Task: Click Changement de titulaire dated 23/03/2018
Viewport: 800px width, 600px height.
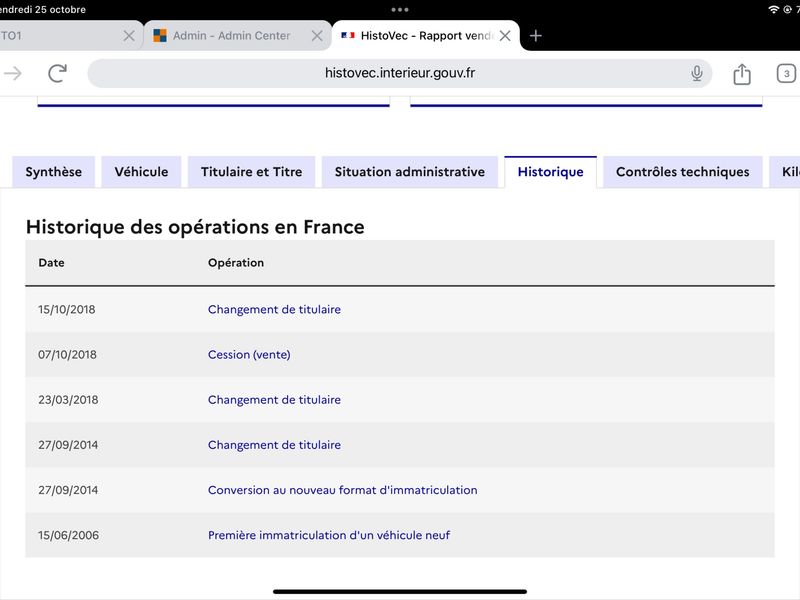Action: [x=274, y=399]
